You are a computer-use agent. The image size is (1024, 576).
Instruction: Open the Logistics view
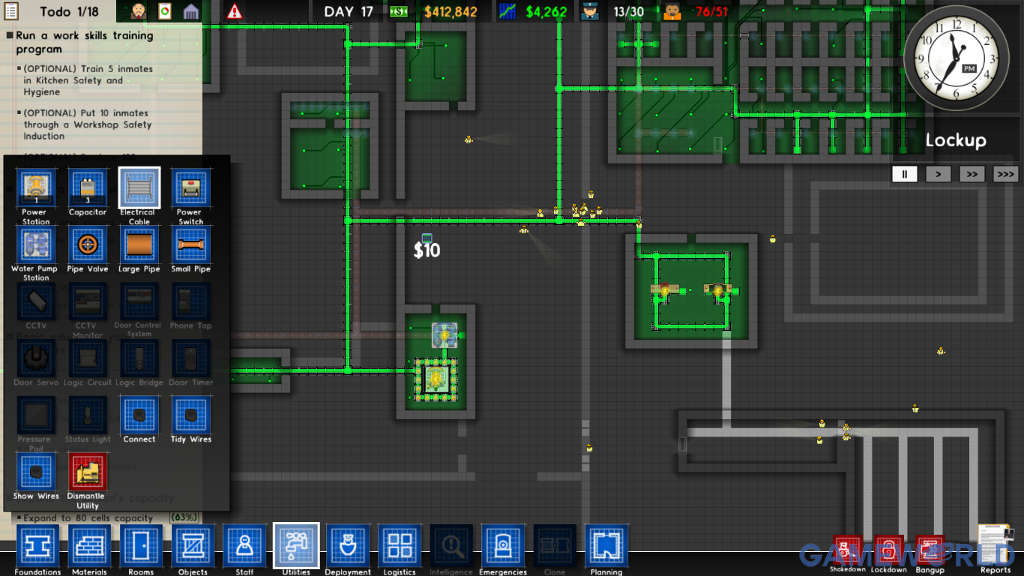tap(400, 546)
